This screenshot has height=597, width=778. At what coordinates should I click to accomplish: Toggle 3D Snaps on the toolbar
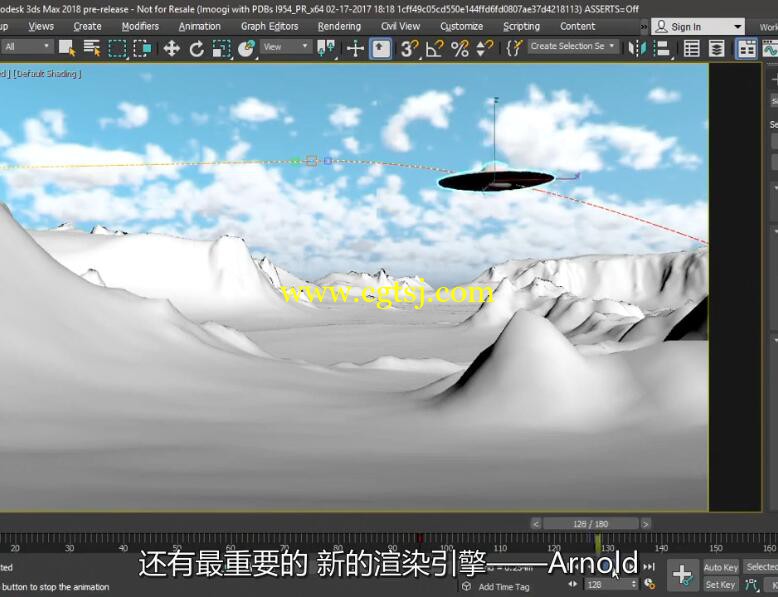tap(409, 48)
